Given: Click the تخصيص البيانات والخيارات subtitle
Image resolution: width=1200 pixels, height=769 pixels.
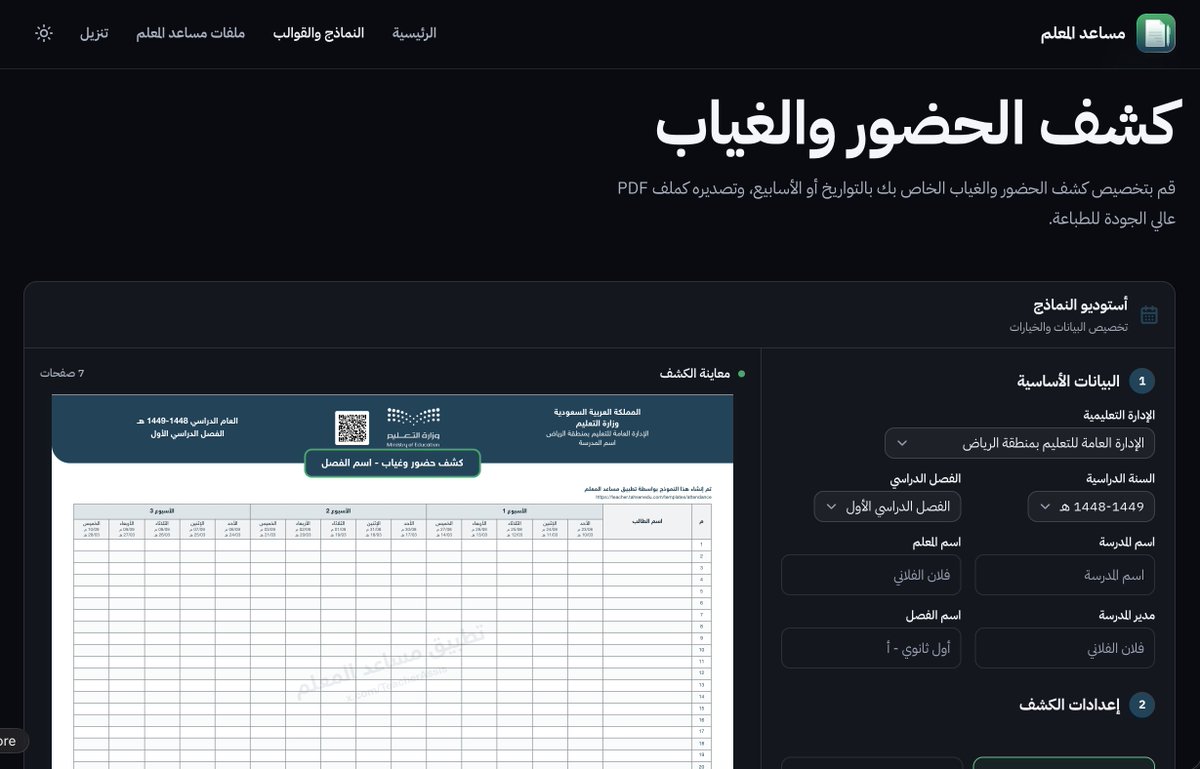Looking at the screenshot, I should pos(1069,327).
